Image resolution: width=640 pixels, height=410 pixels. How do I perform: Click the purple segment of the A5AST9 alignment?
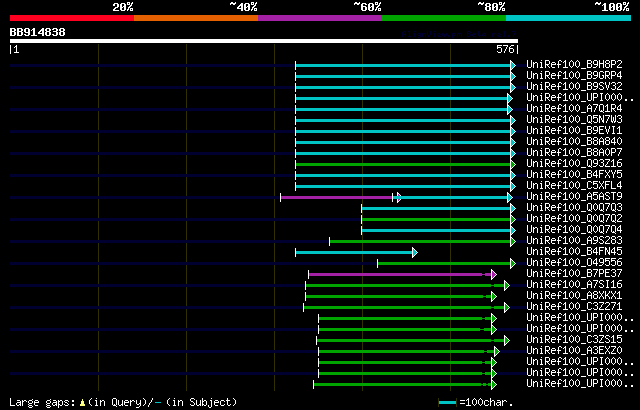[x=336, y=197]
